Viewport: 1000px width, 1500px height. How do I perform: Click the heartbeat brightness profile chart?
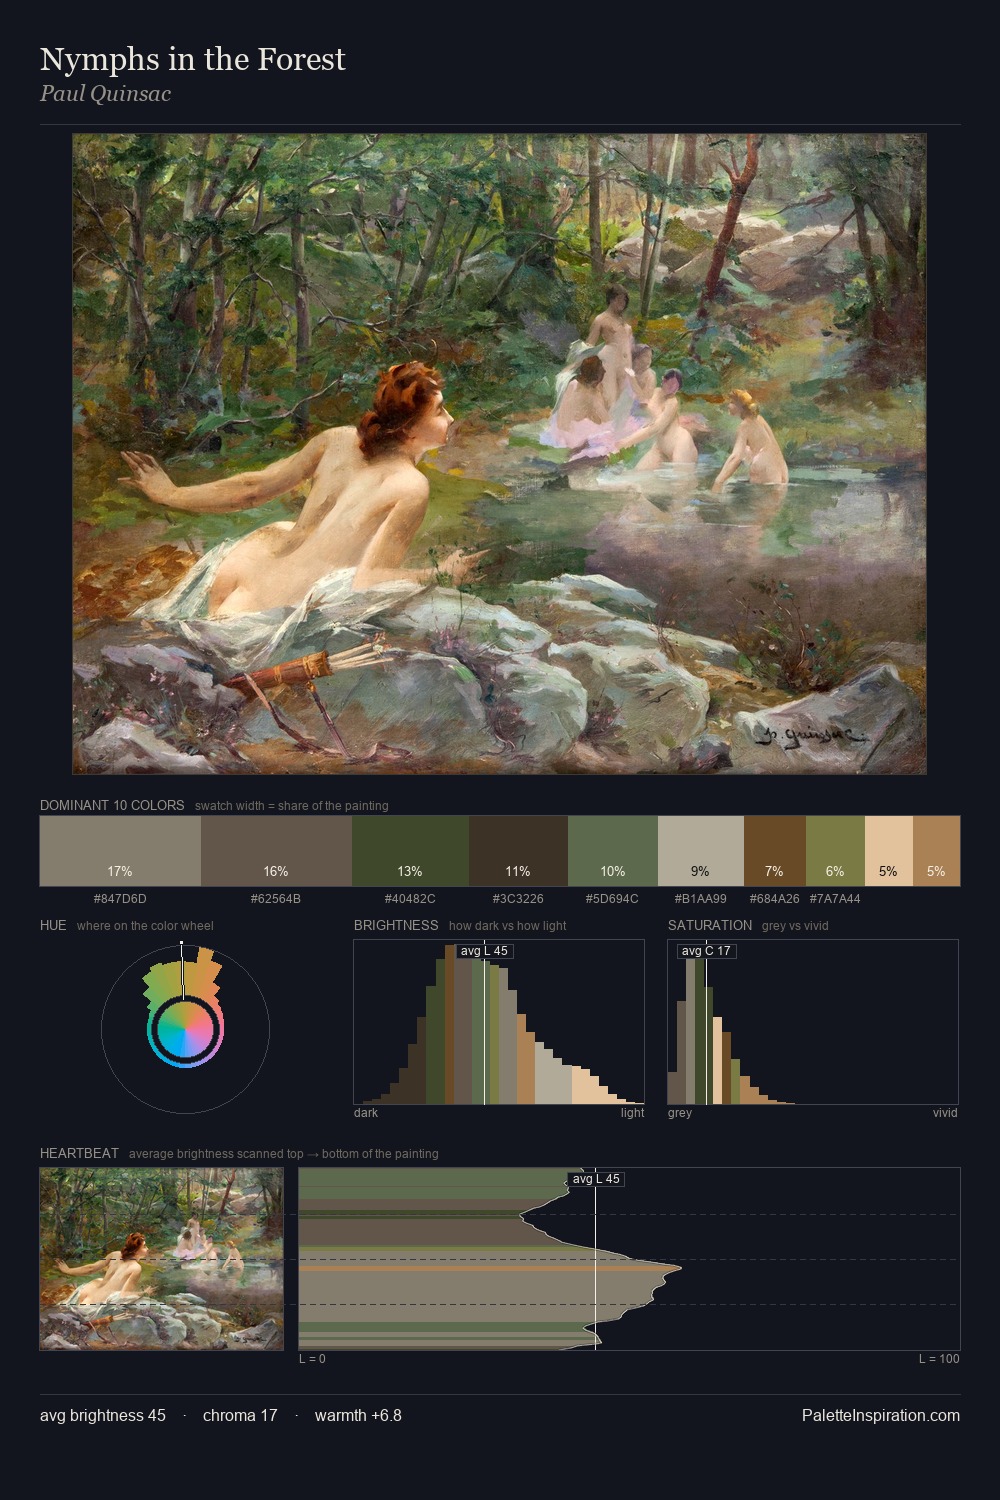tap(629, 1259)
